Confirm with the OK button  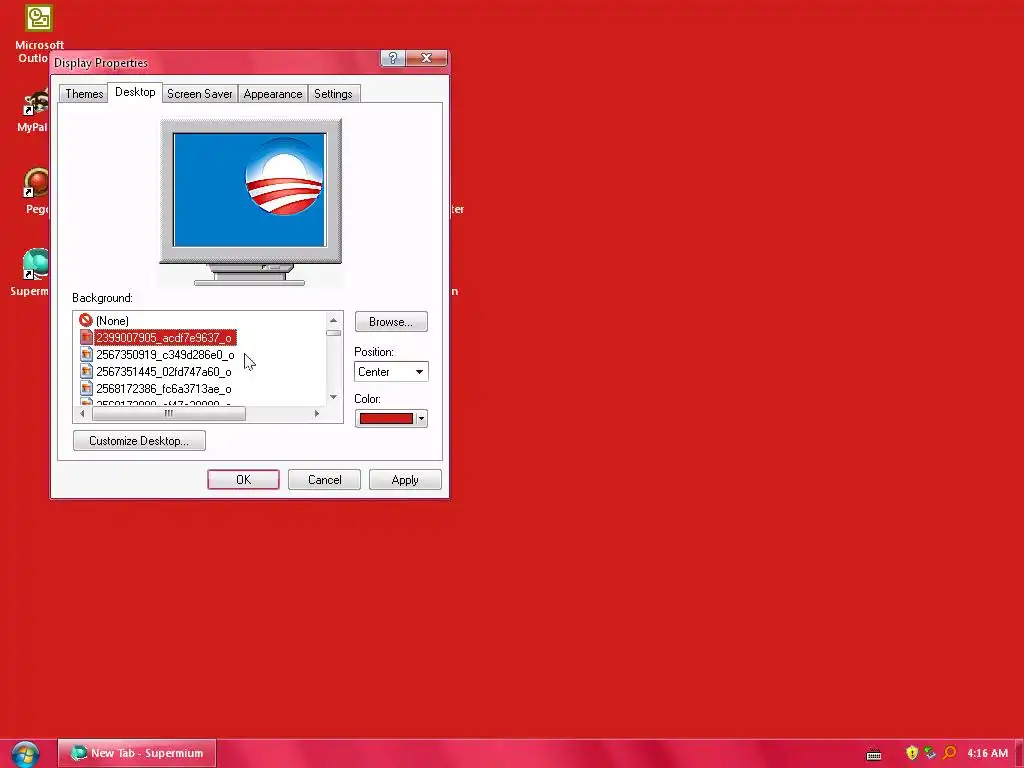tap(244, 479)
